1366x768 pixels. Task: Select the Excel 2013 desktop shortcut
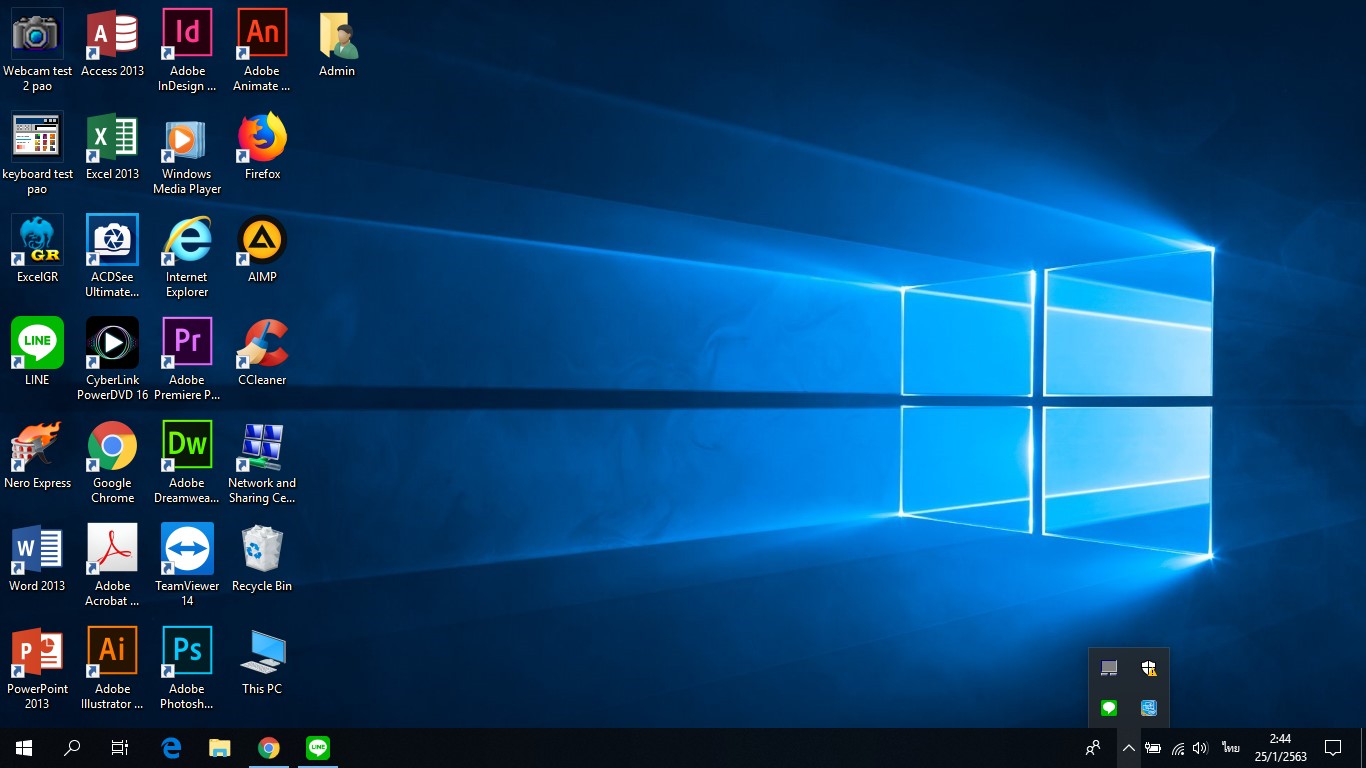click(112, 147)
